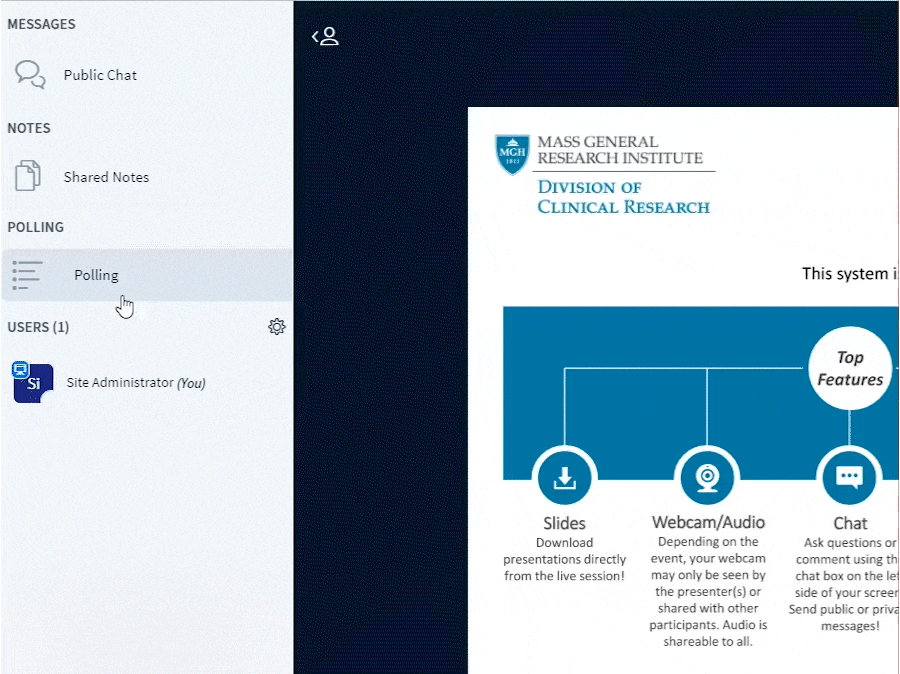This screenshot has width=900, height=674.
Task: Toggle the users and messages panel
Action: (x=325, y=37)
